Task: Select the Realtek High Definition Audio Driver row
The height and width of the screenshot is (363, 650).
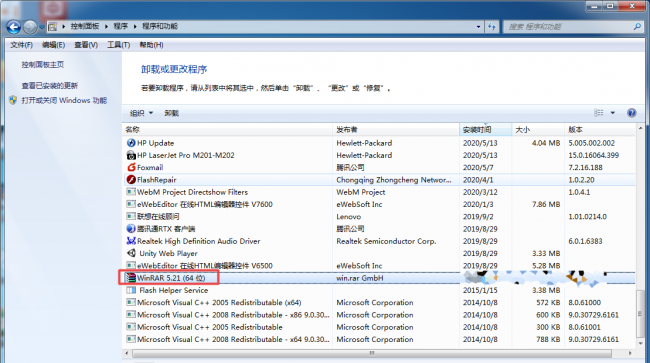Action: coord(379,241)
